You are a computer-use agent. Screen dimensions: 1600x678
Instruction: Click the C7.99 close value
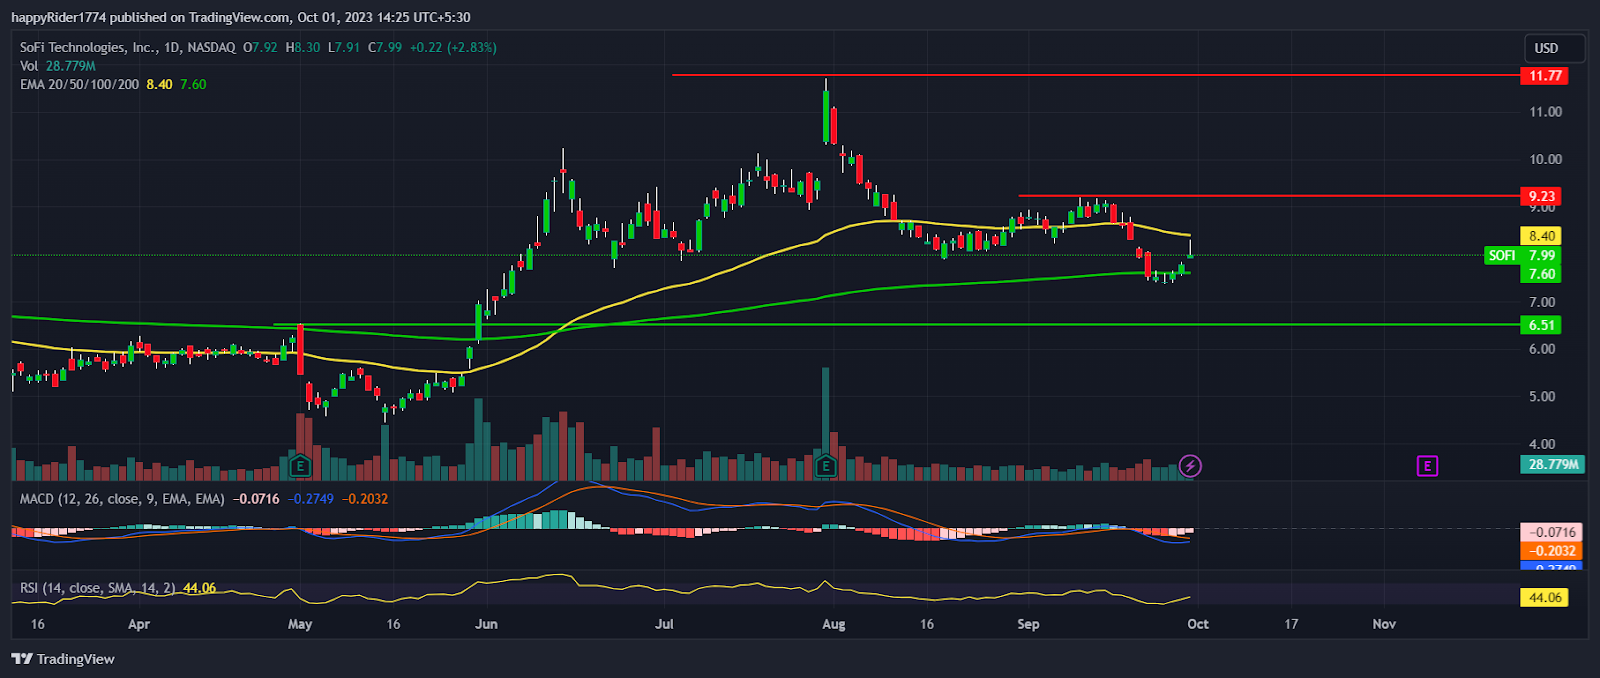tap(385, 47)
